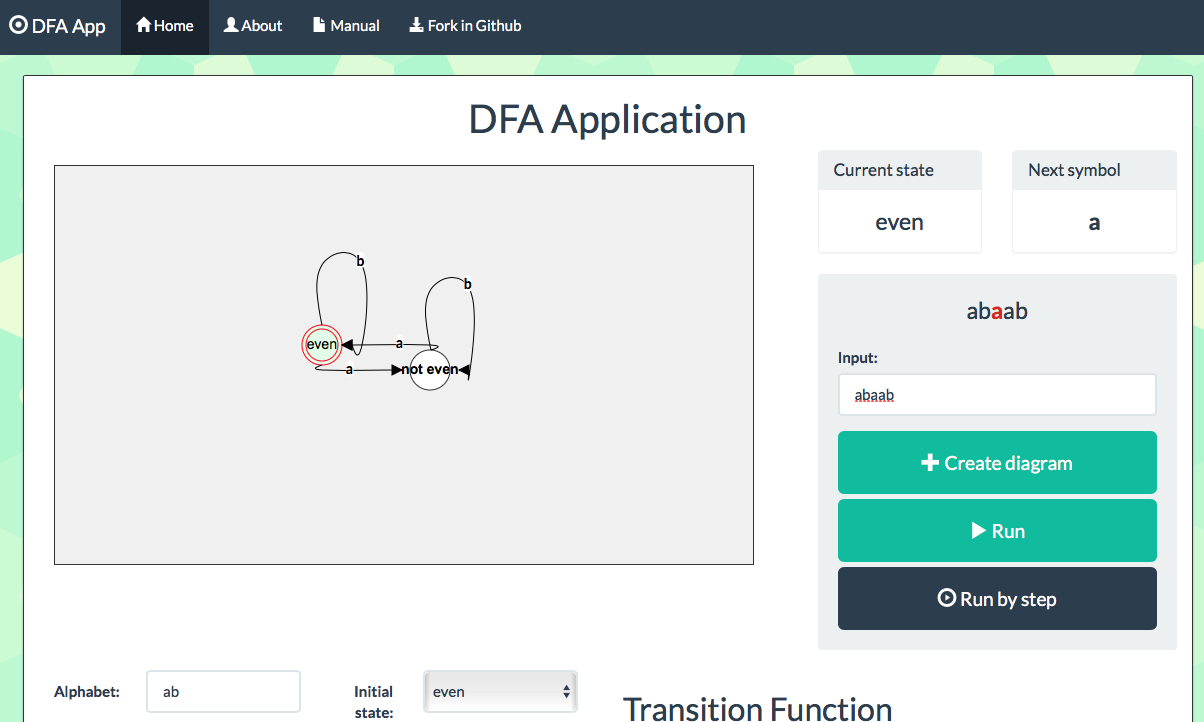
Task: Open the About page tab
Action: pos(253,27)
